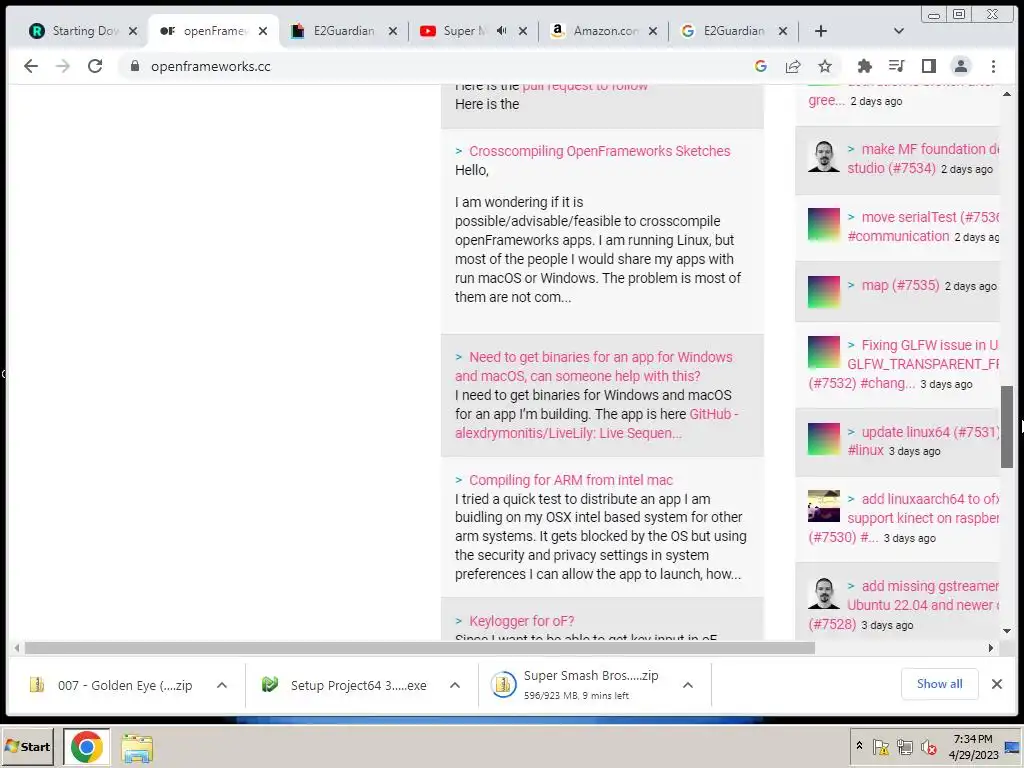Open 007 - Golden Eye zip download
The height and width of the screenshot is (768, 1024).
pyautogui.click(x=111, y=685)
